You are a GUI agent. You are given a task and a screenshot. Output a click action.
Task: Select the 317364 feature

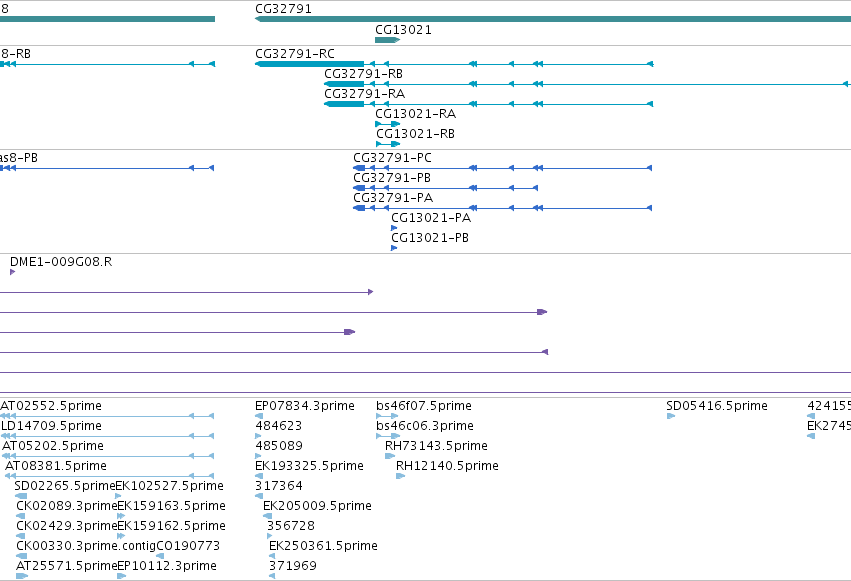click(259, 496)
